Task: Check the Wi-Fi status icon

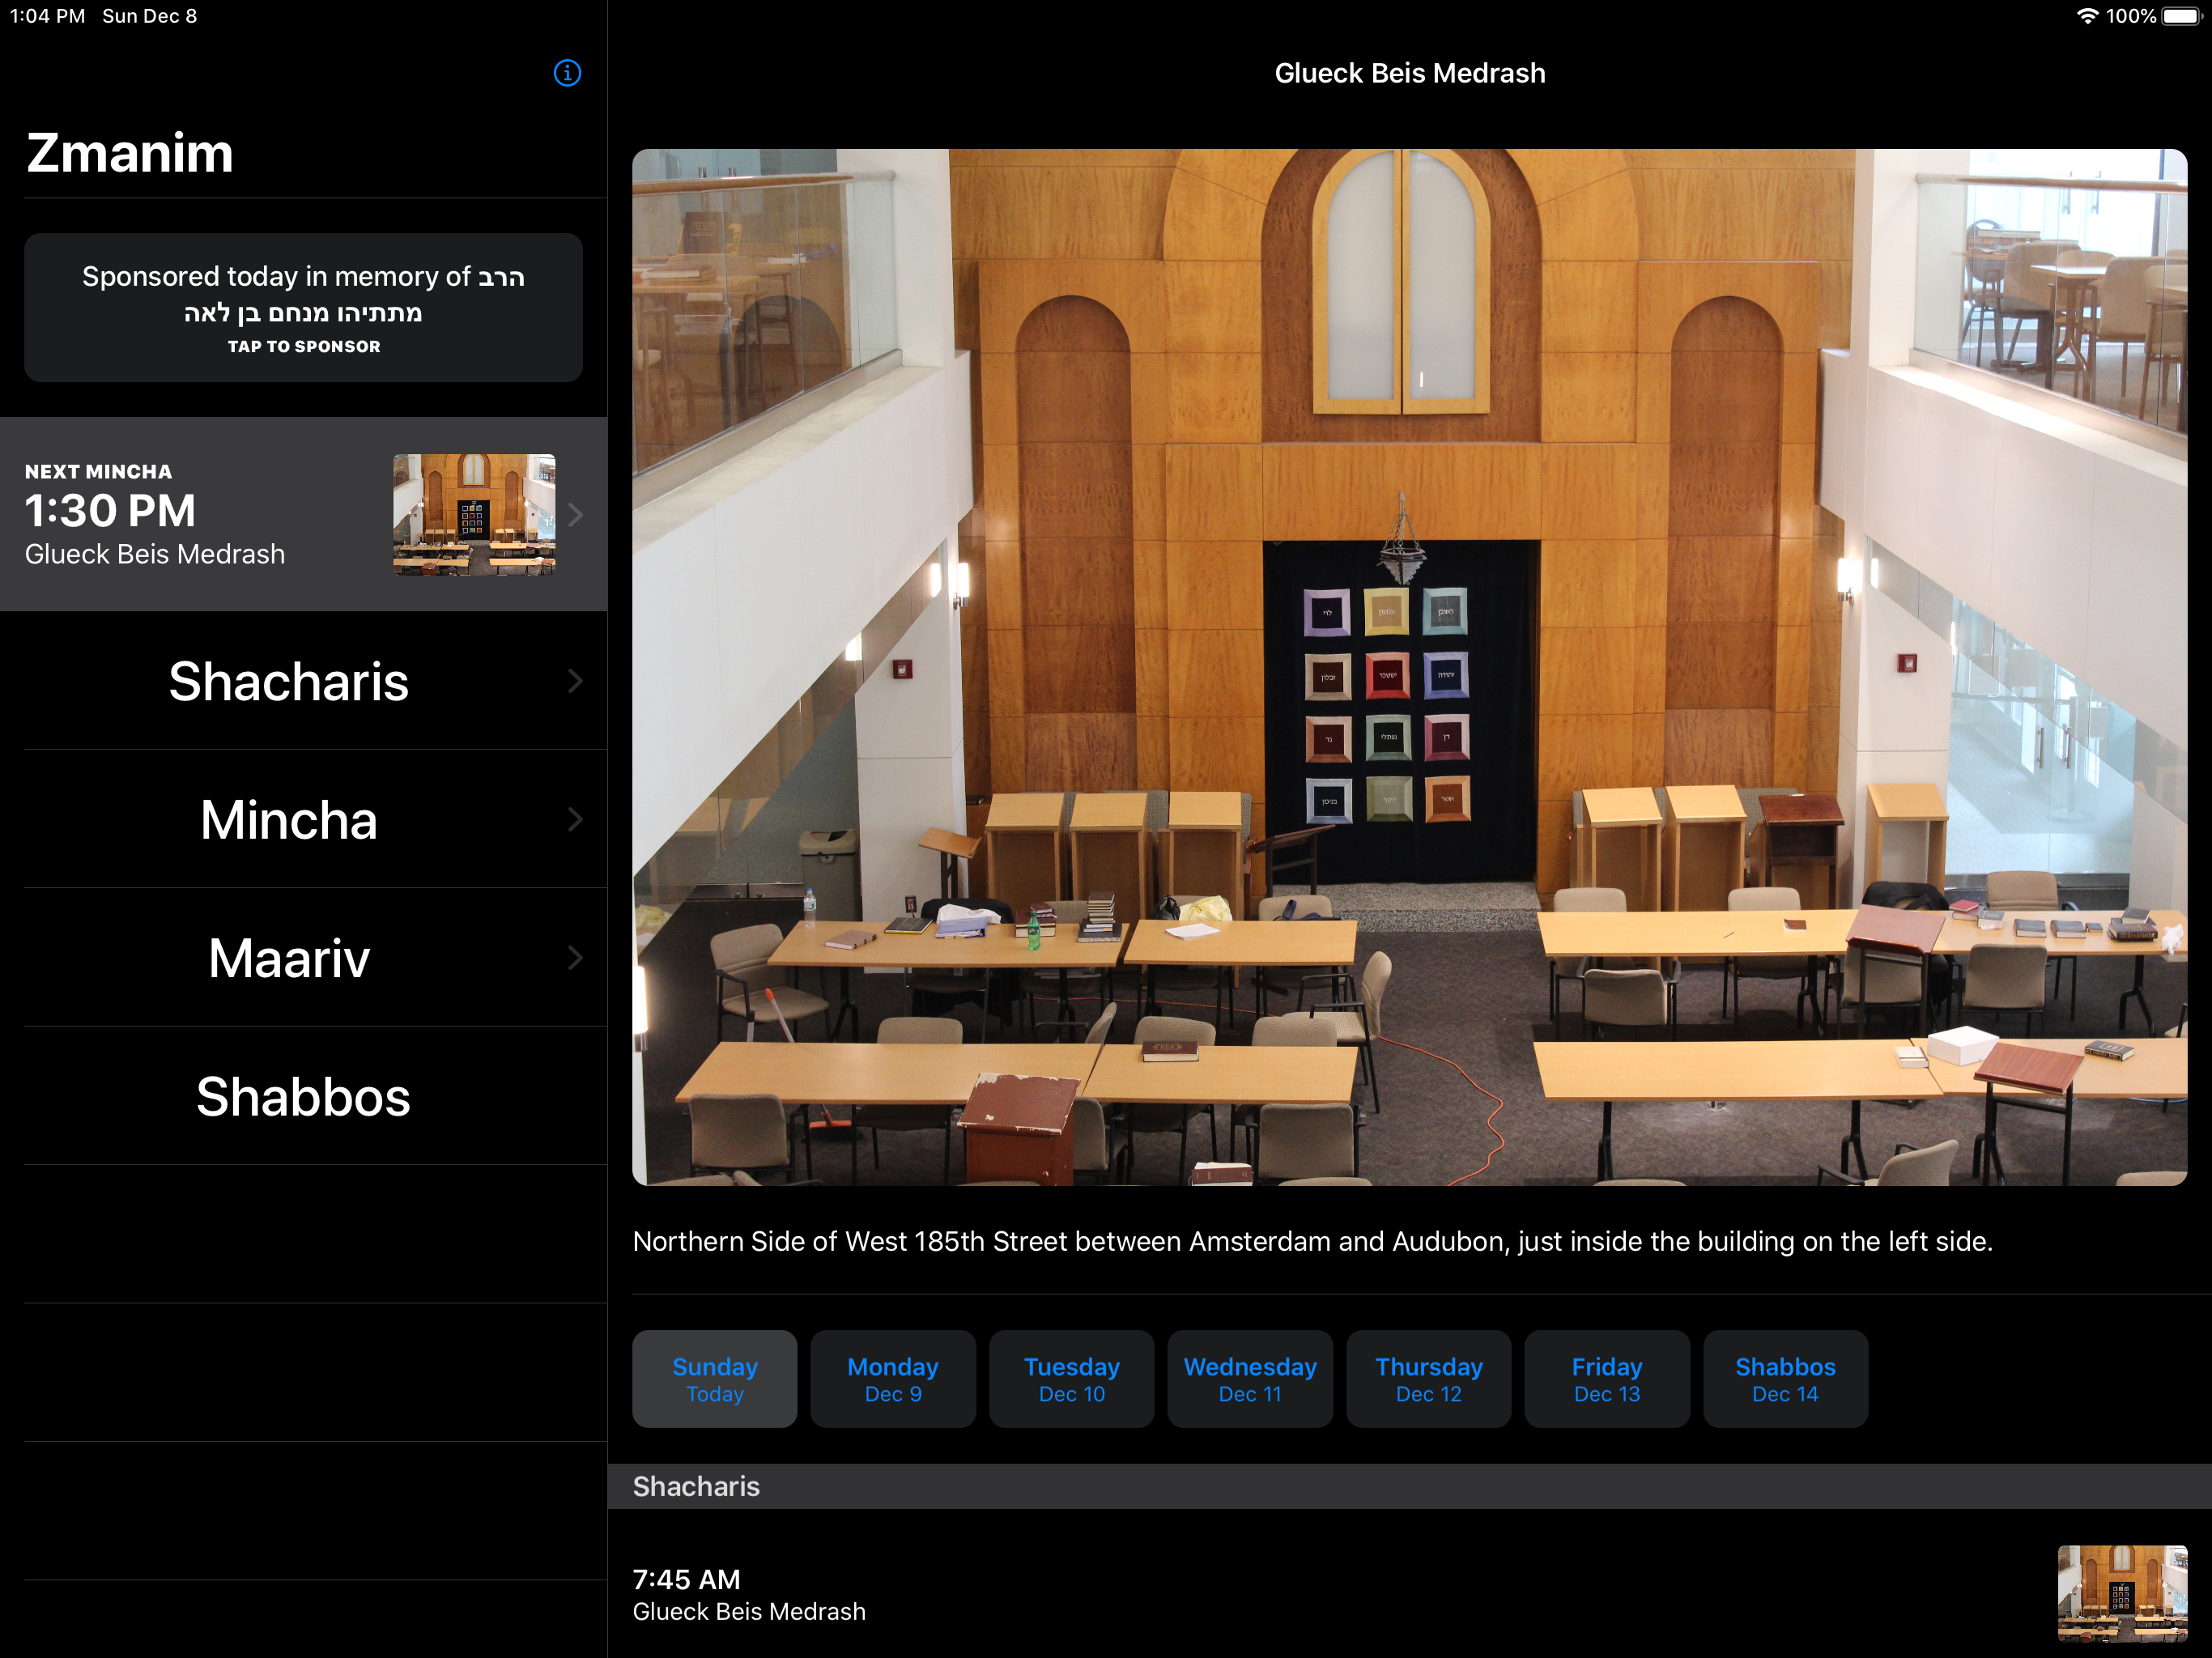Action: pyautogui.click(x=2087, y=16)
